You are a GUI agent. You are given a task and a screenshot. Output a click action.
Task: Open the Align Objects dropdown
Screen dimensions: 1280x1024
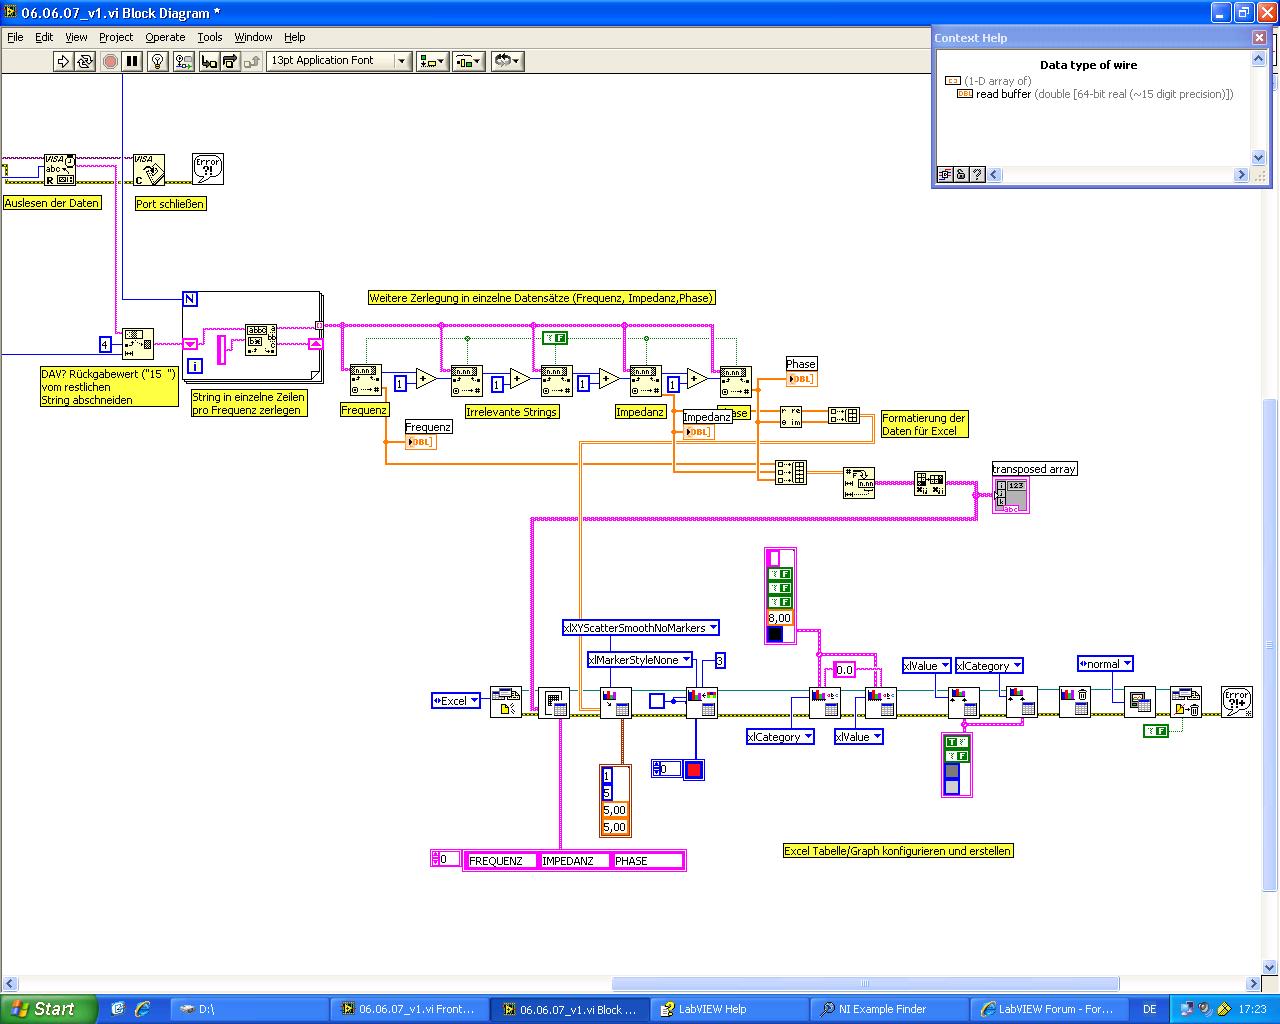[432, 61]
